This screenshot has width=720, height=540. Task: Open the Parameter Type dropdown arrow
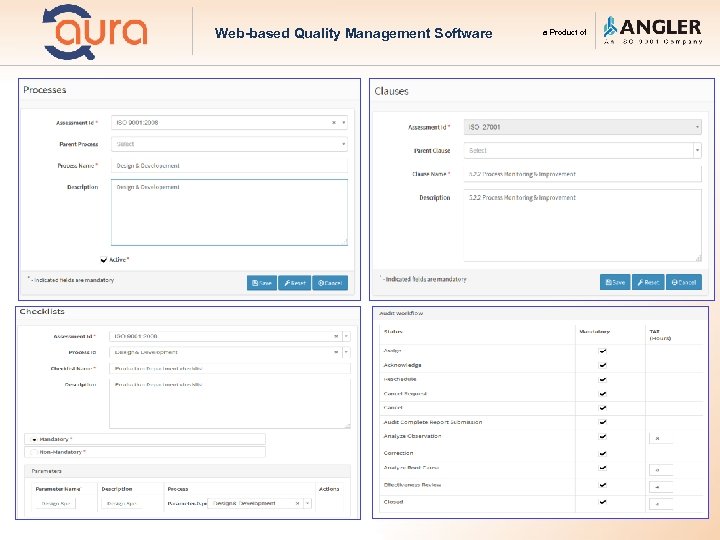pos(308,504)
